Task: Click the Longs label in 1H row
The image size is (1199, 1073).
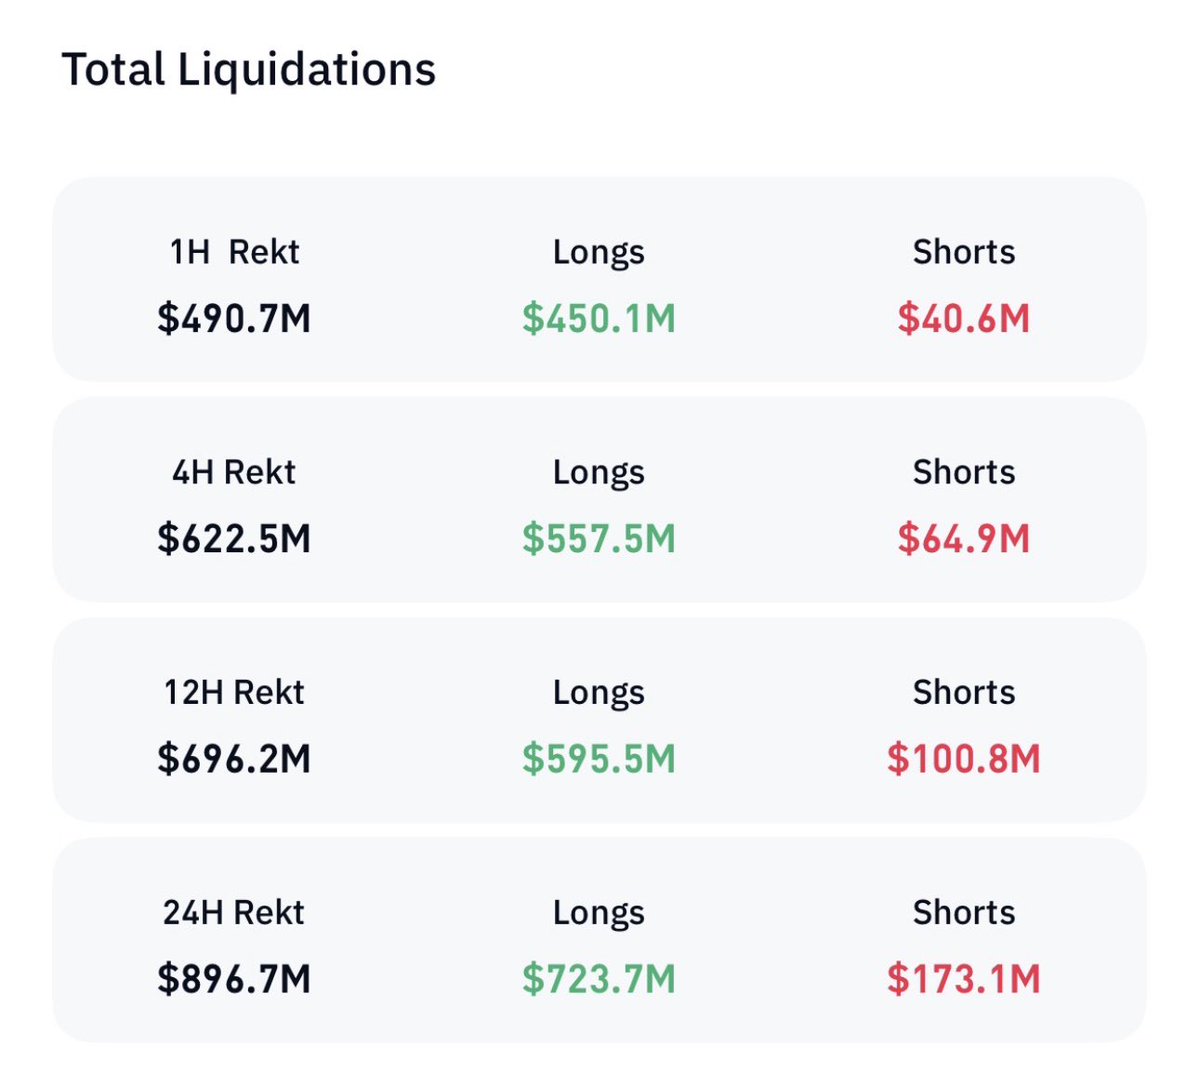Action: point(599,252)
